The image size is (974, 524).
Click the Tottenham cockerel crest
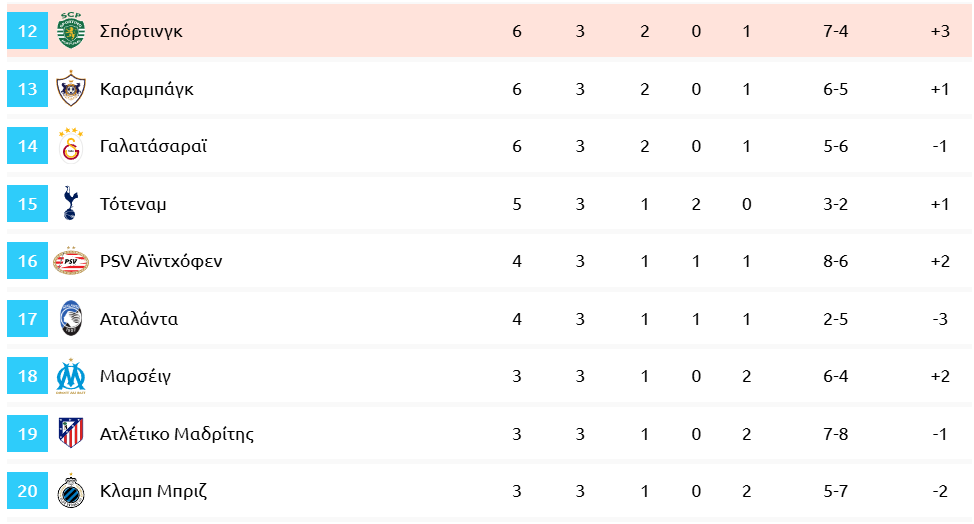pyautogui.click(x=70, y=204)
